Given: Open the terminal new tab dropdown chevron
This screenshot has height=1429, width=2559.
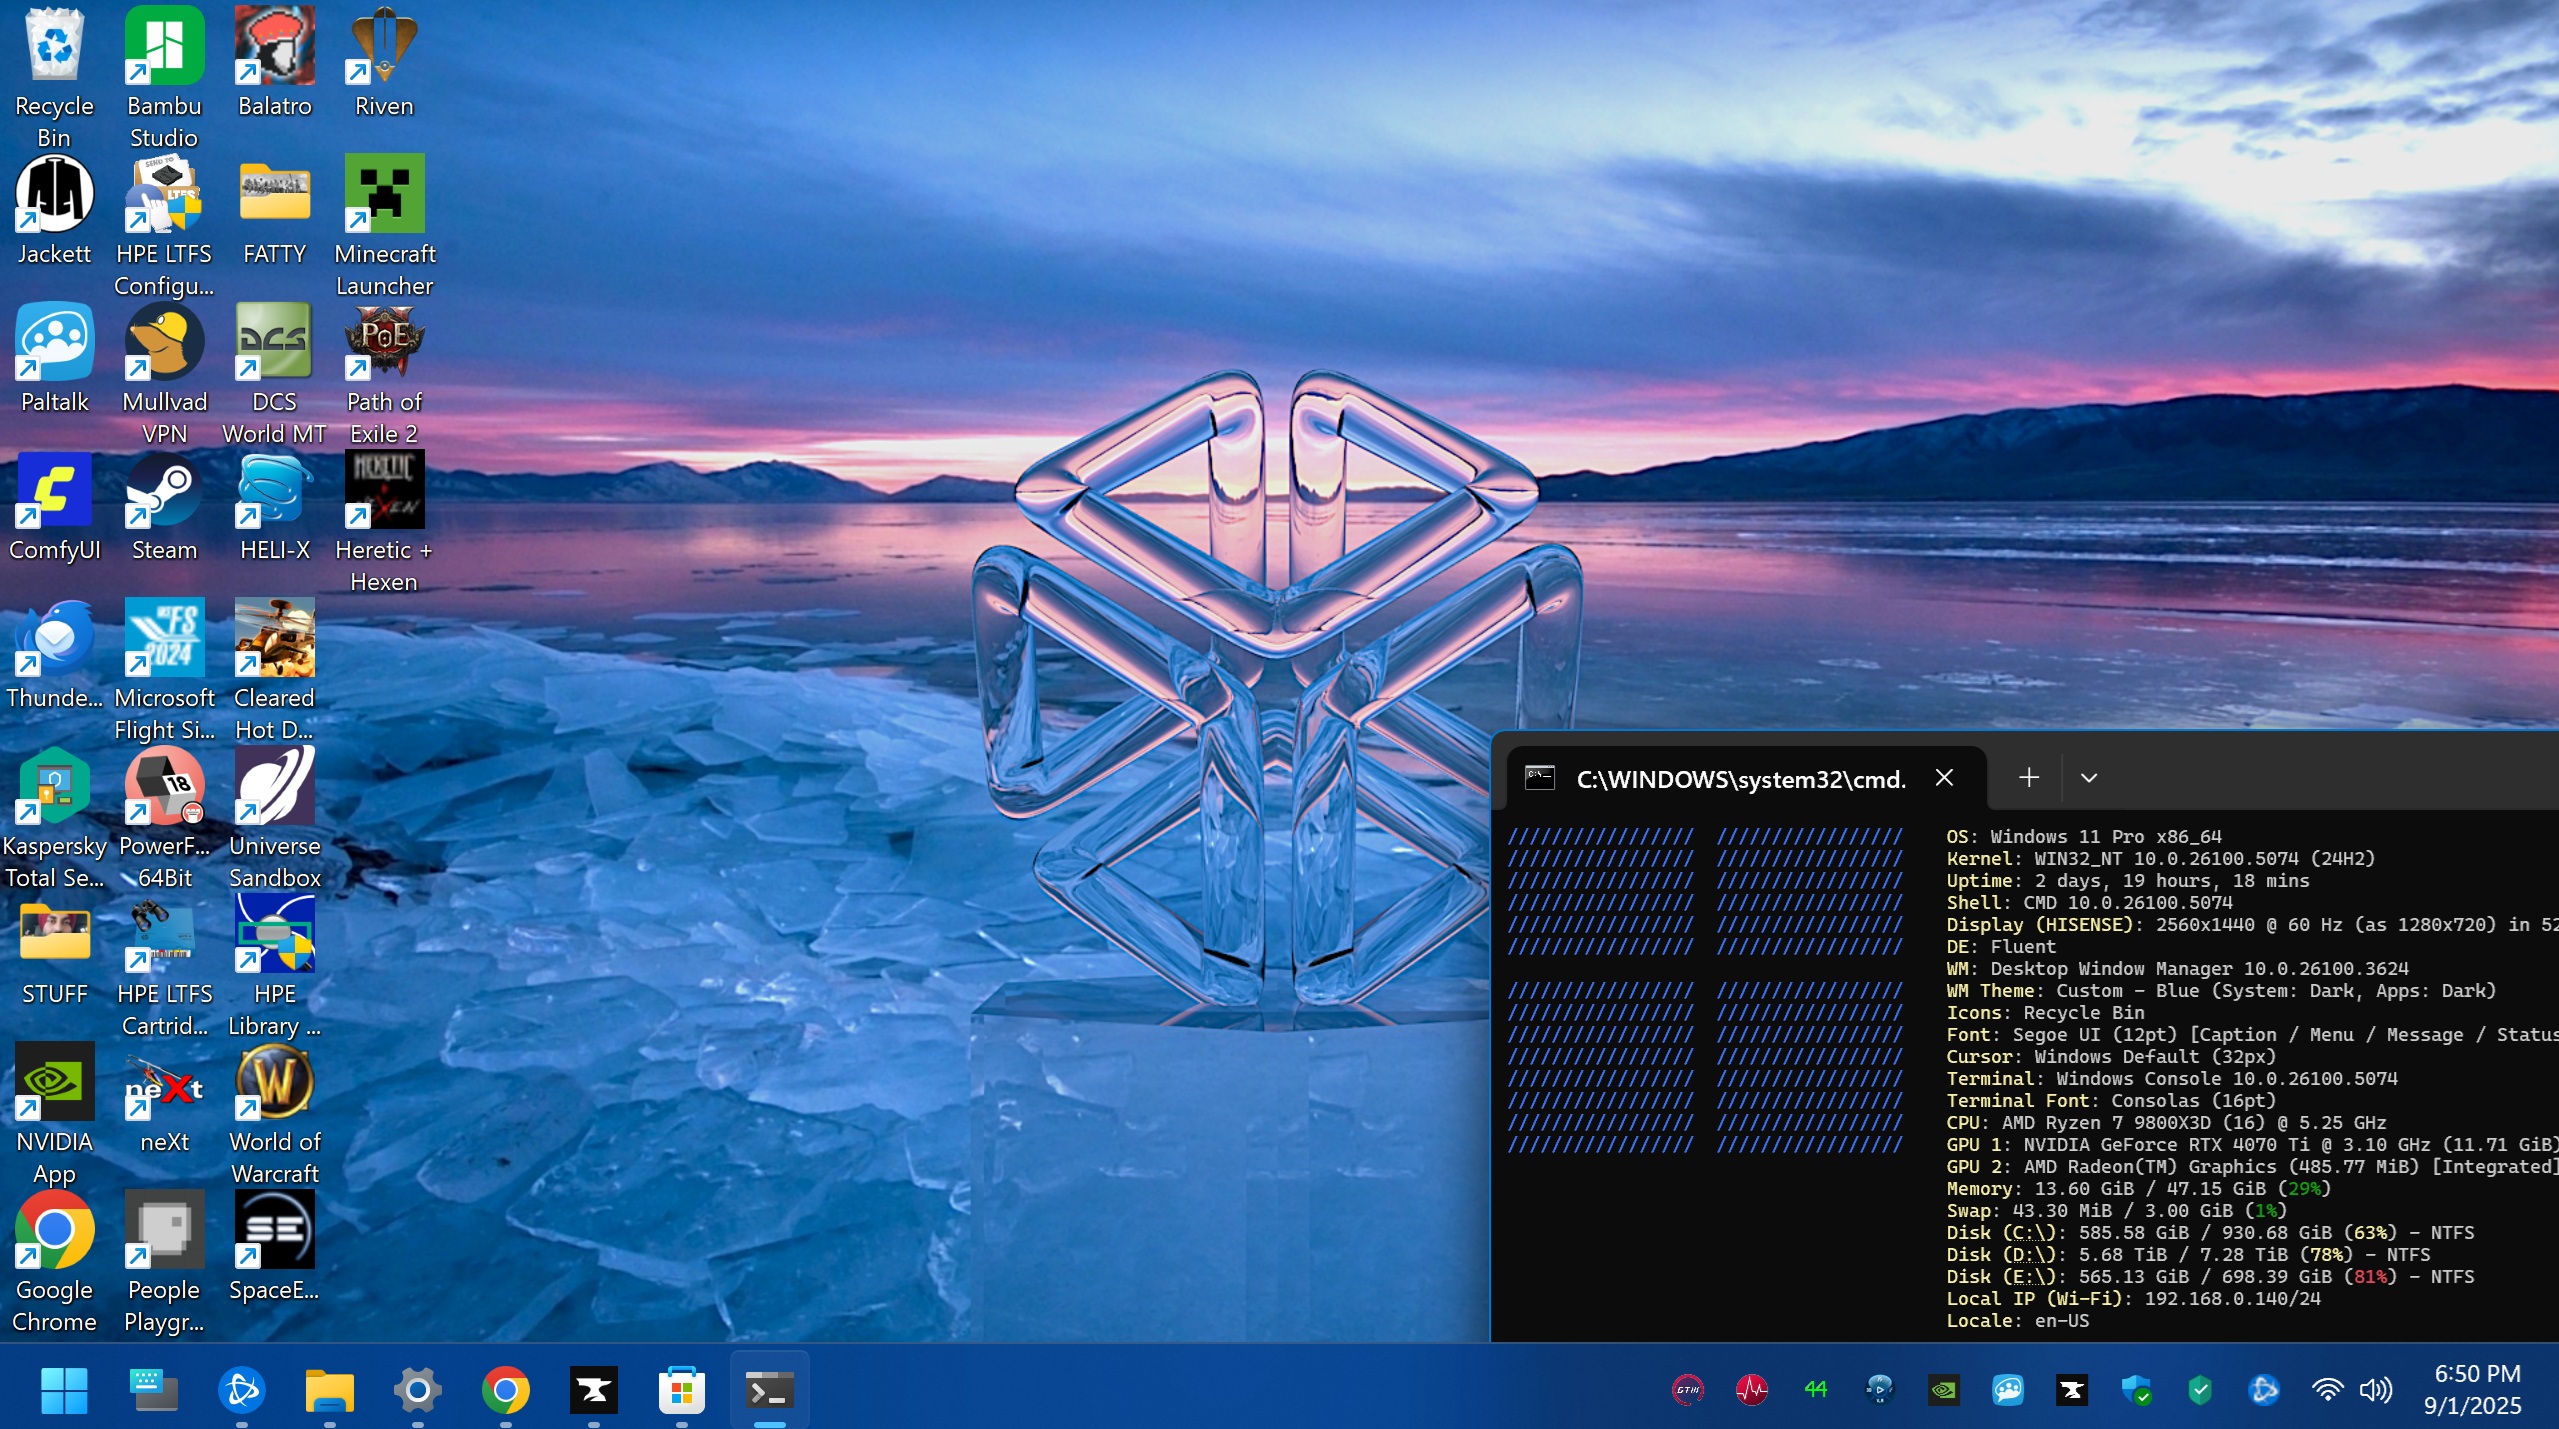Looking at the screenshot, I should (x=2088, y=778).
